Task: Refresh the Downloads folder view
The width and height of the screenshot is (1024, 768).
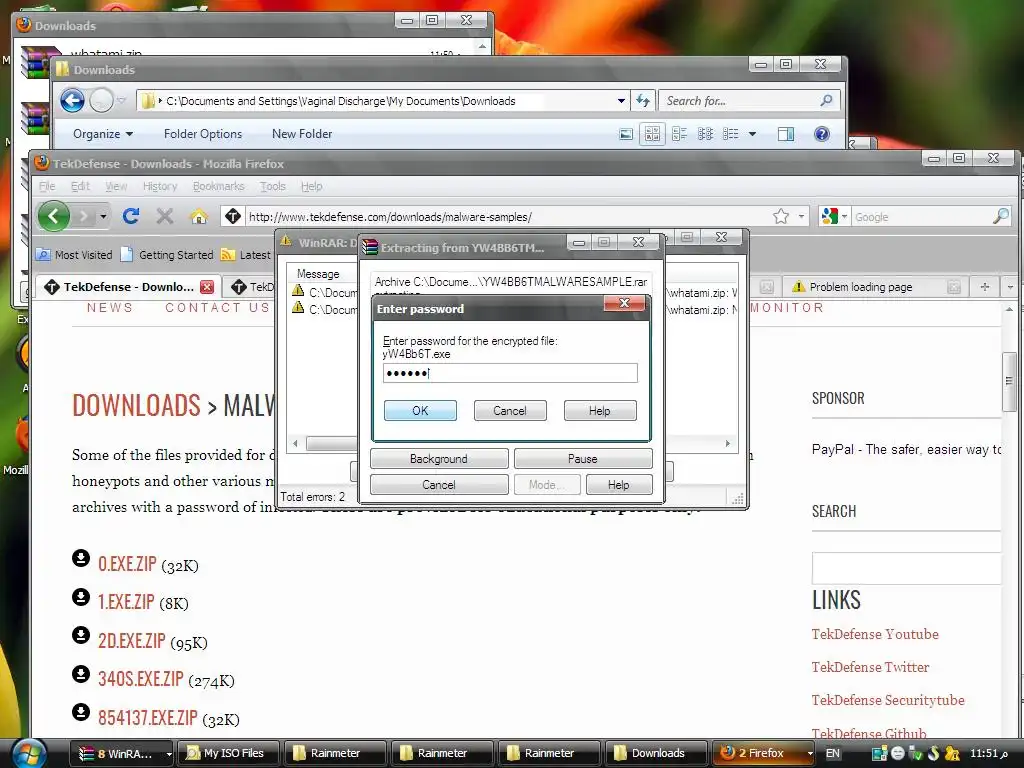Action: (643, 101)
